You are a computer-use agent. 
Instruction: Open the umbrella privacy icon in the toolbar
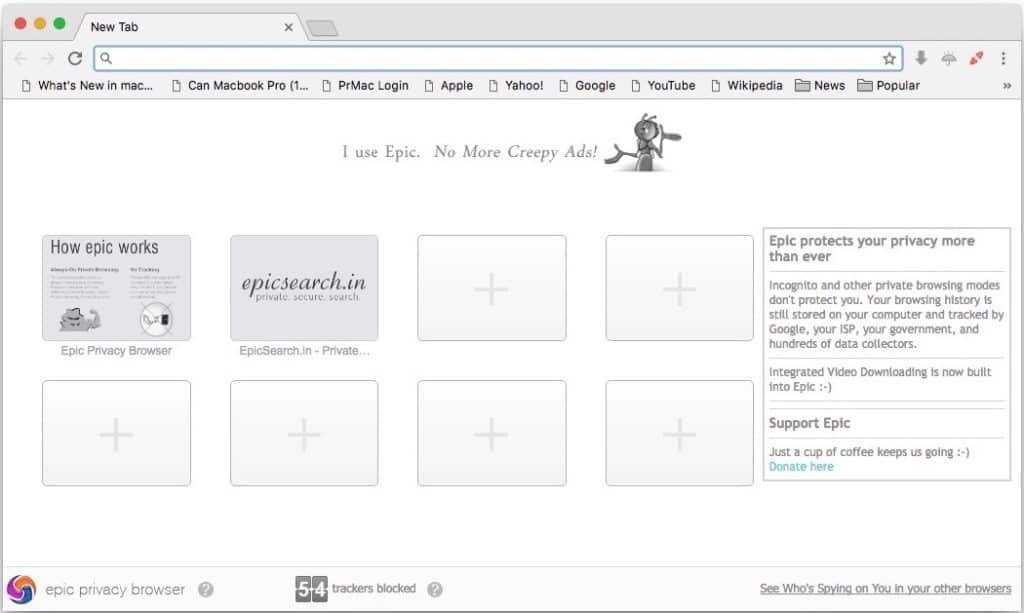click(949, 59)
